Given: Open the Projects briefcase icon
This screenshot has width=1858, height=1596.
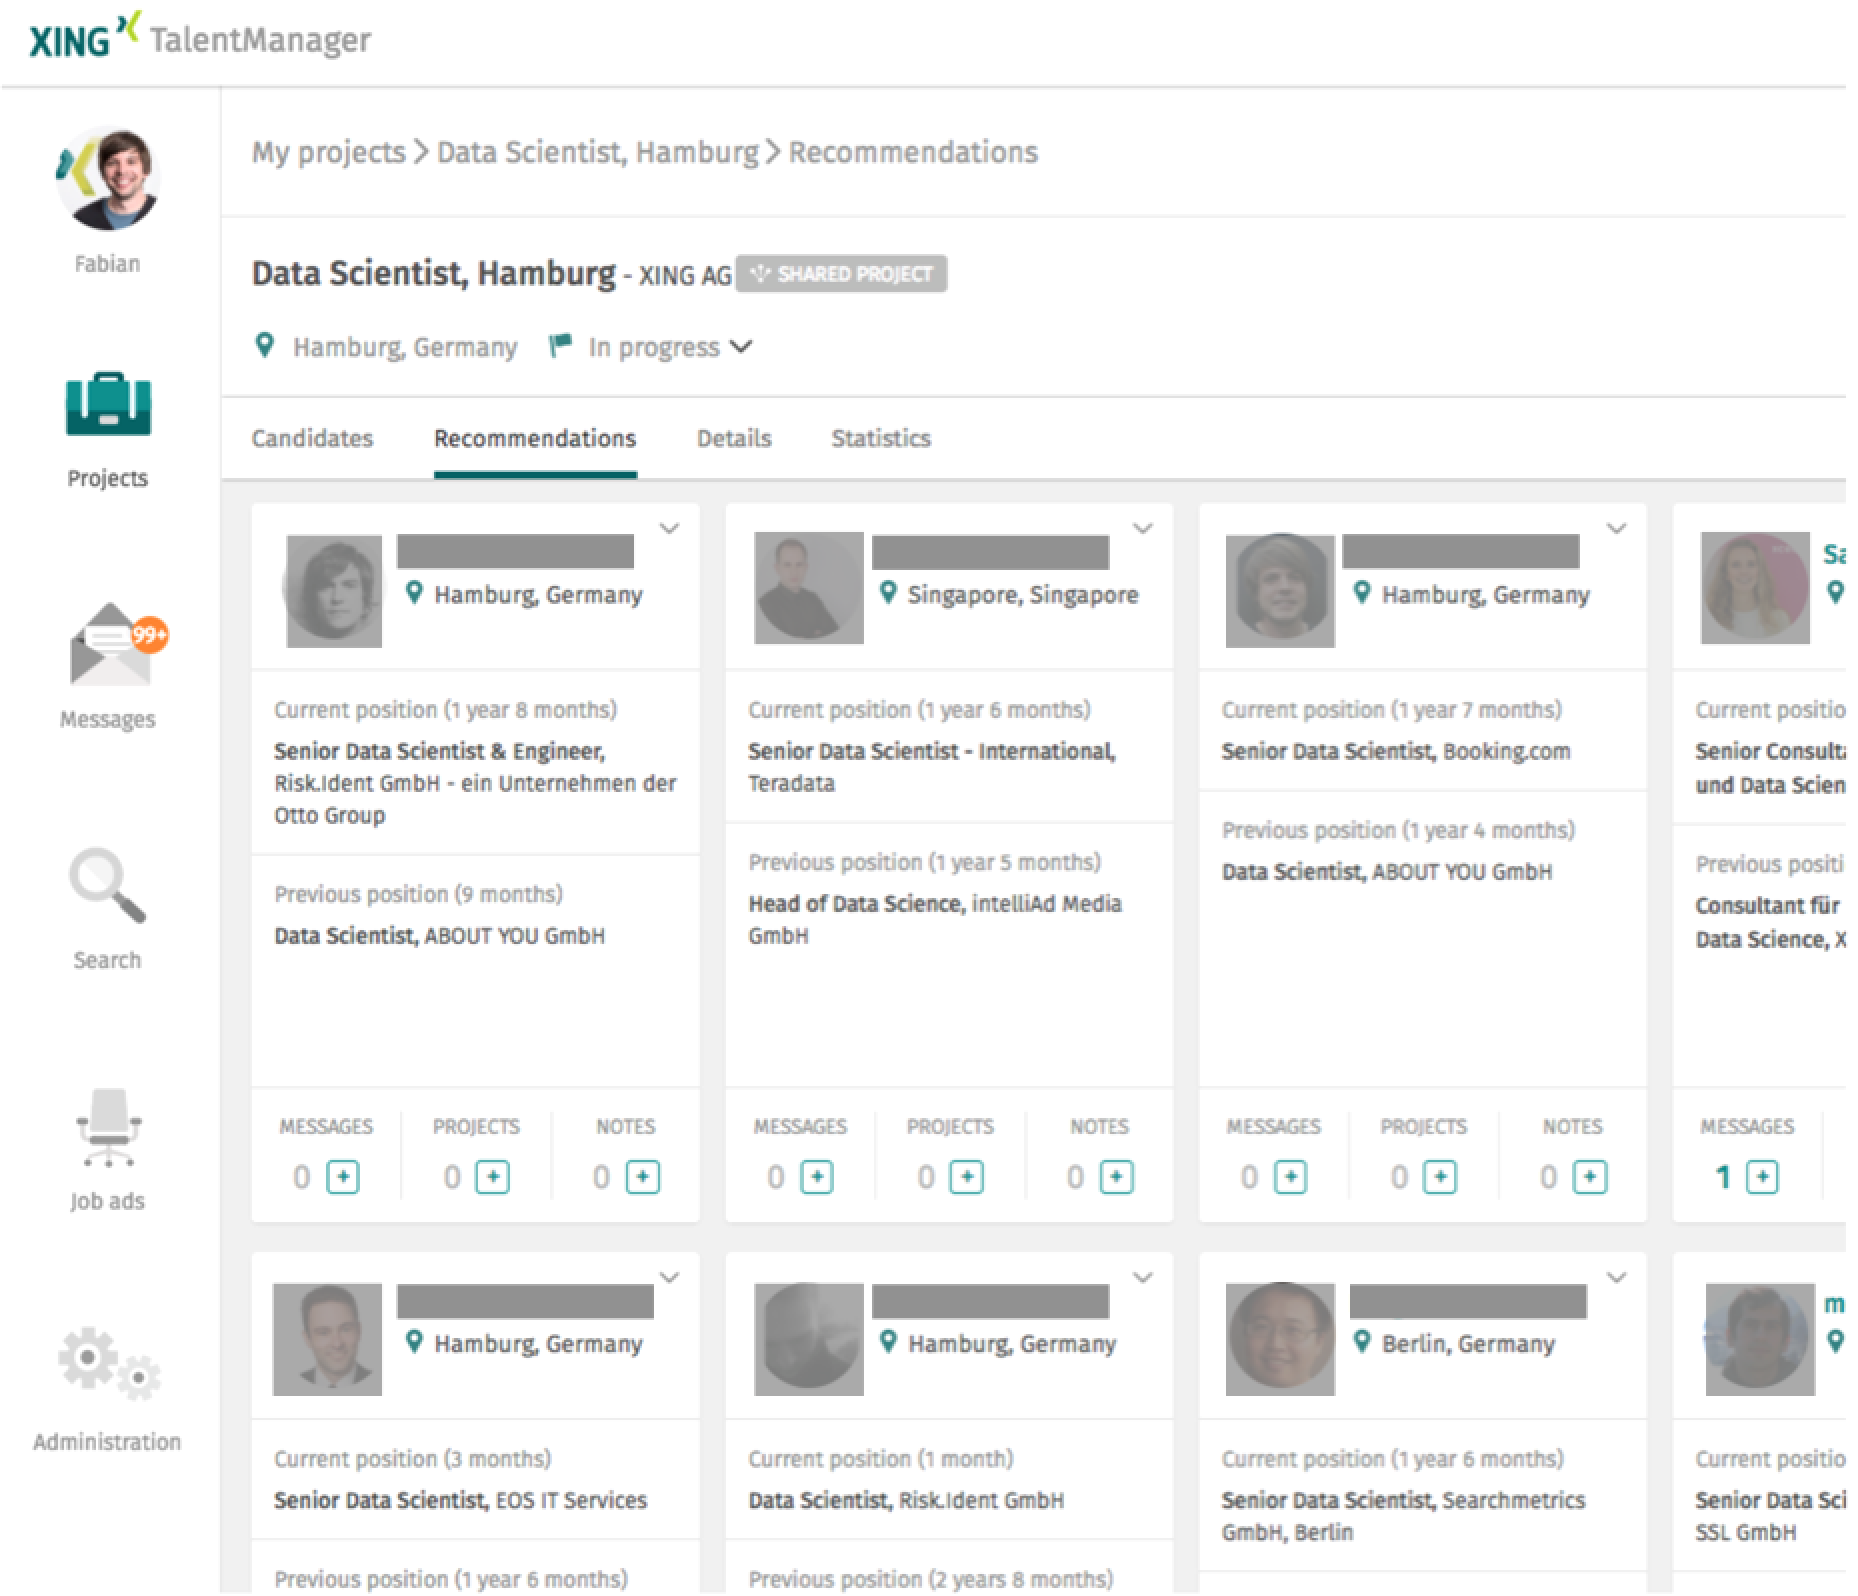Looking at the screenshot, I should (x=108, y=405).
